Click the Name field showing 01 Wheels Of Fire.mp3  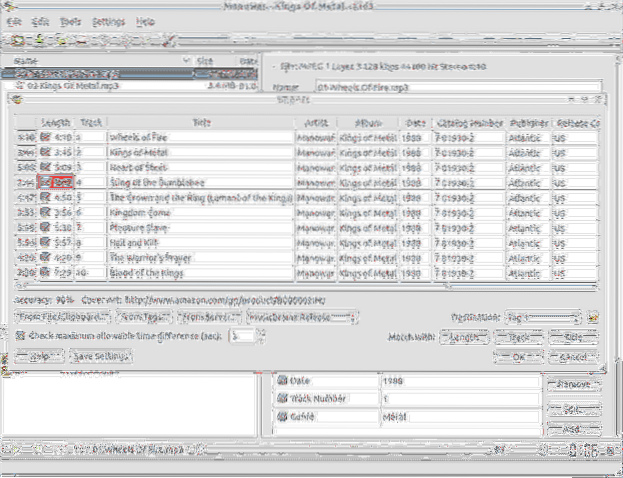click(459, 87)
